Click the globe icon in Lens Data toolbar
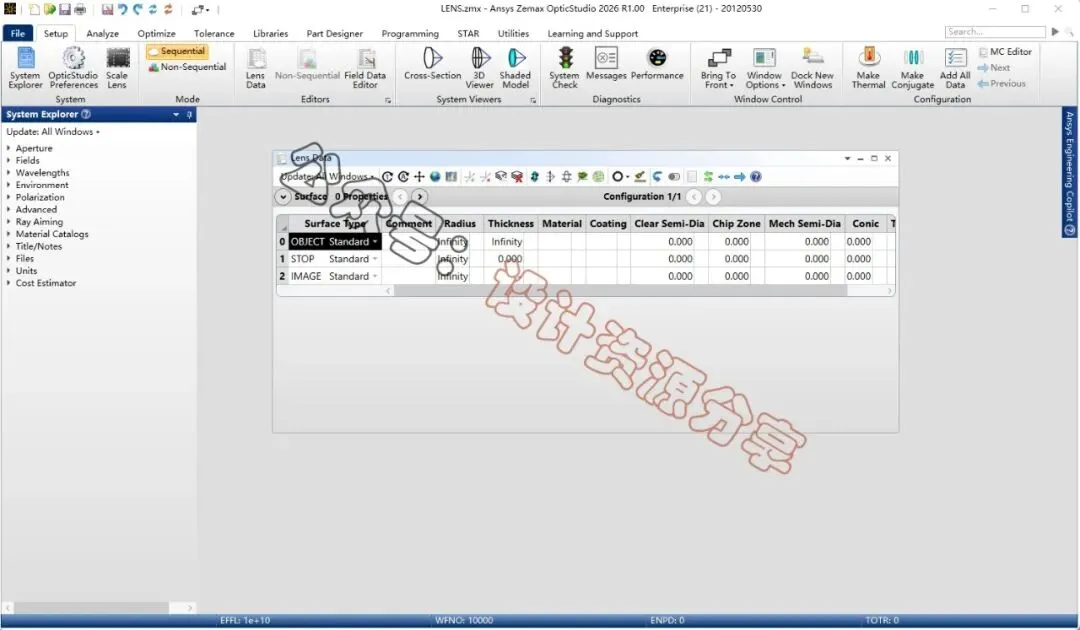 [435, 177]
